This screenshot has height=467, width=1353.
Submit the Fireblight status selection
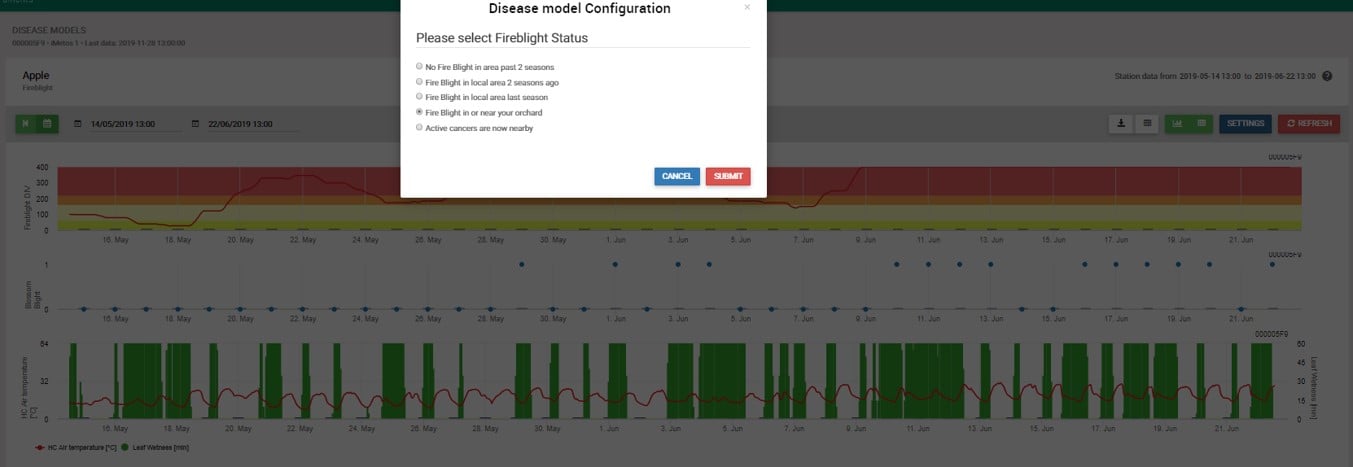tap(727, 176)
